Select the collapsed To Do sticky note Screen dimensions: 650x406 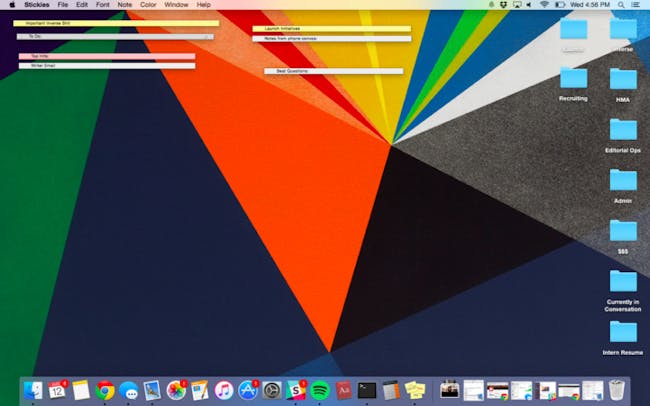tap(115, 36)
